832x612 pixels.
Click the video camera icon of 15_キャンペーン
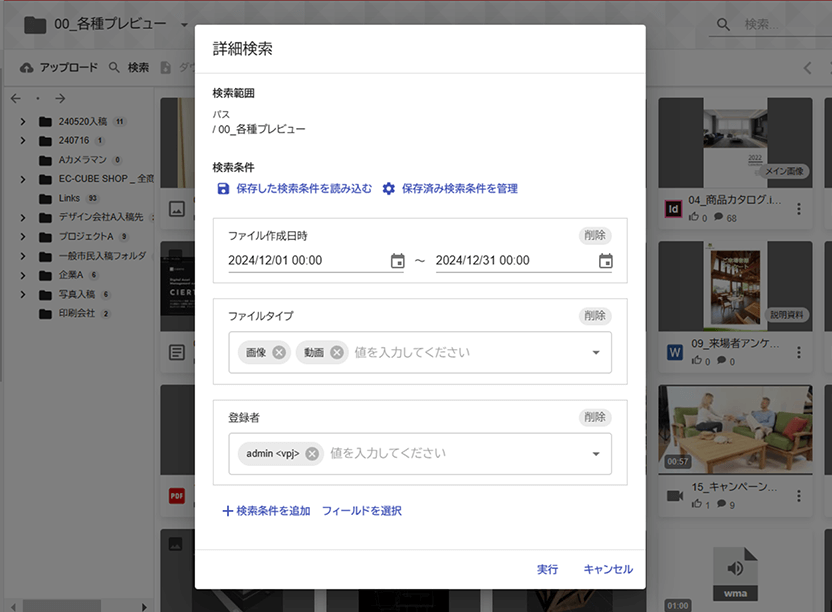pos(675,496)
